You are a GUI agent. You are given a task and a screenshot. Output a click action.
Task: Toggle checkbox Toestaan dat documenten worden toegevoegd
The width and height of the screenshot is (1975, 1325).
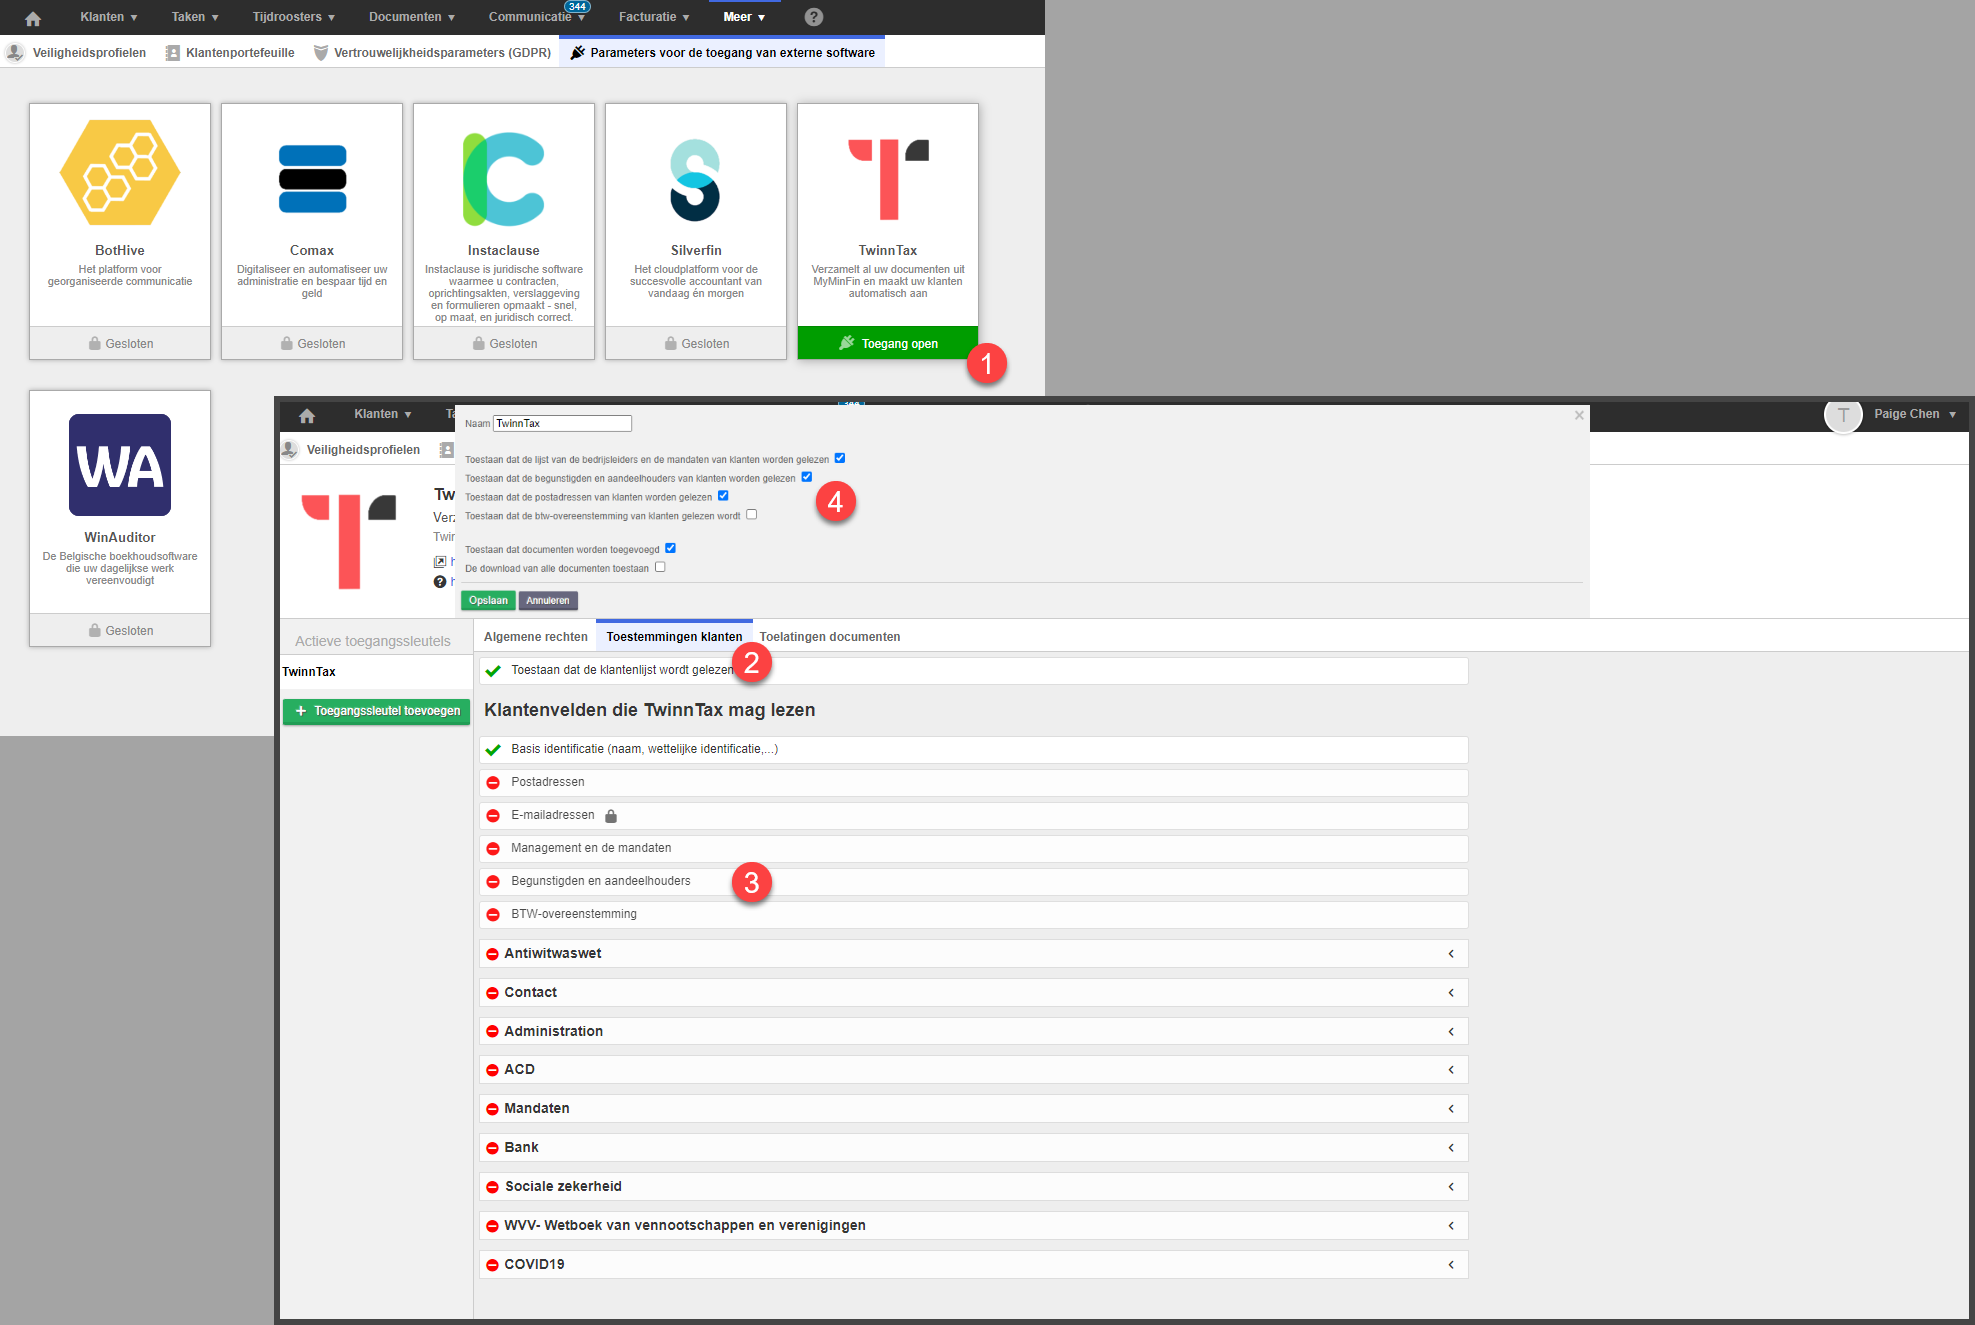(671, 548)
